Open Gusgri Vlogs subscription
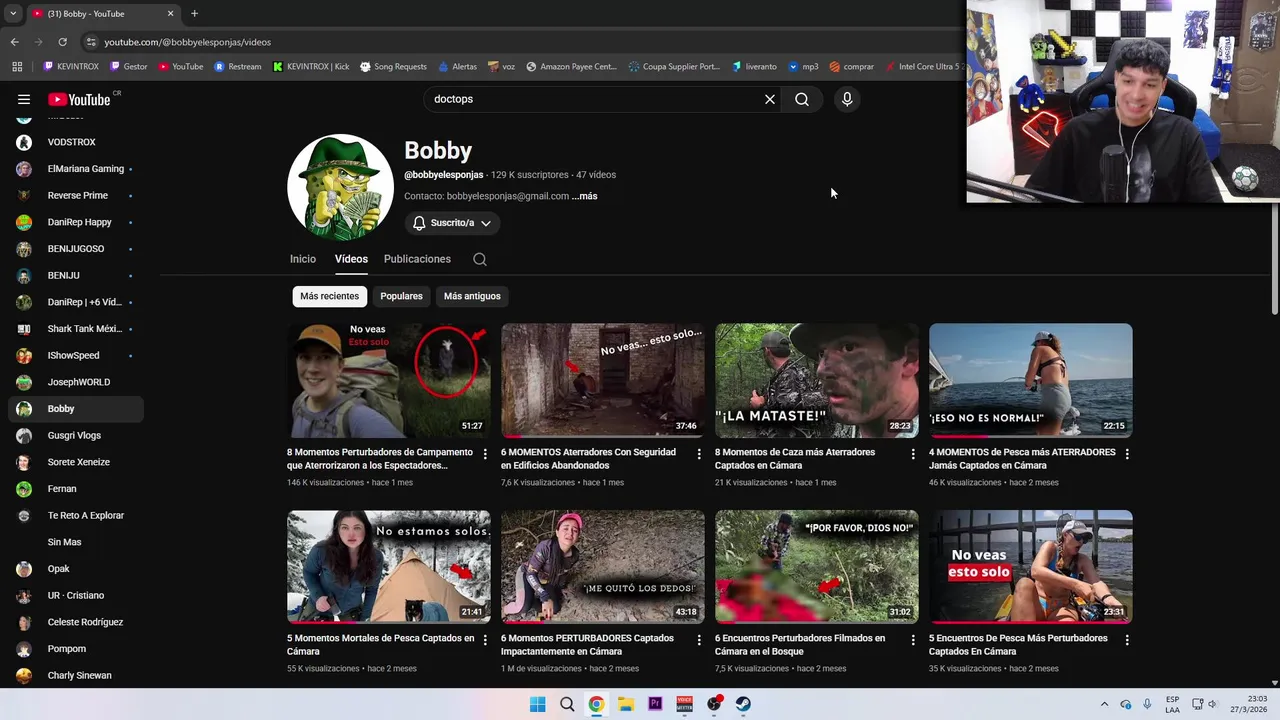The width and height of the screenshot is (1280, 720). point(75,435)
